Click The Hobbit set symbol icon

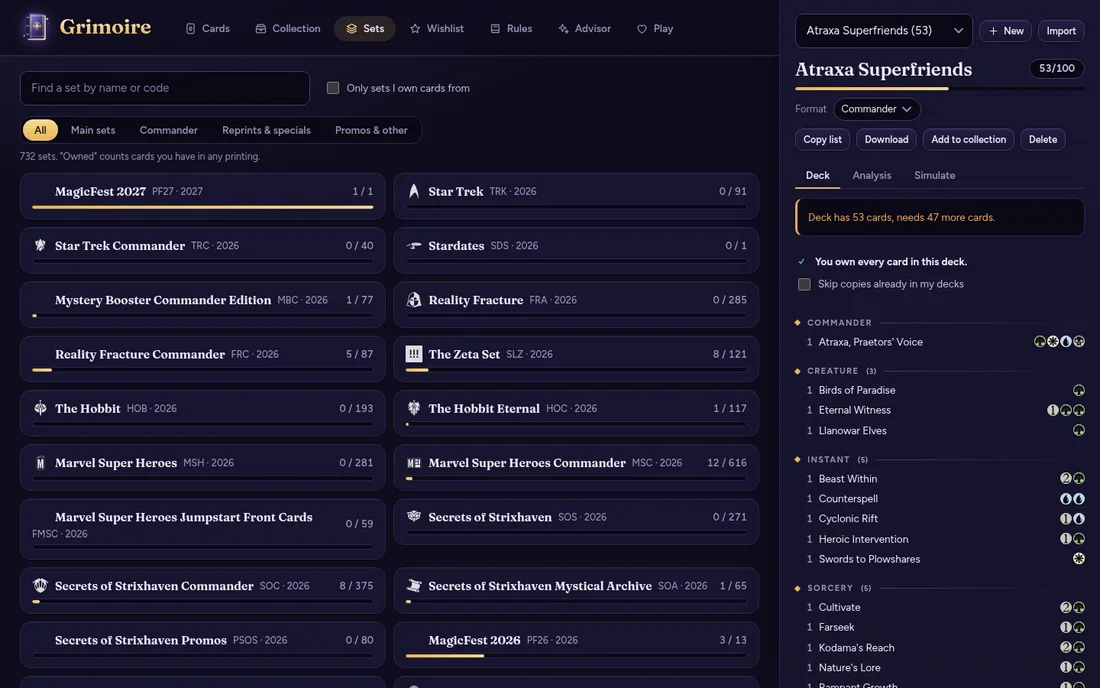pyautogui.click(x=40, y=407)
